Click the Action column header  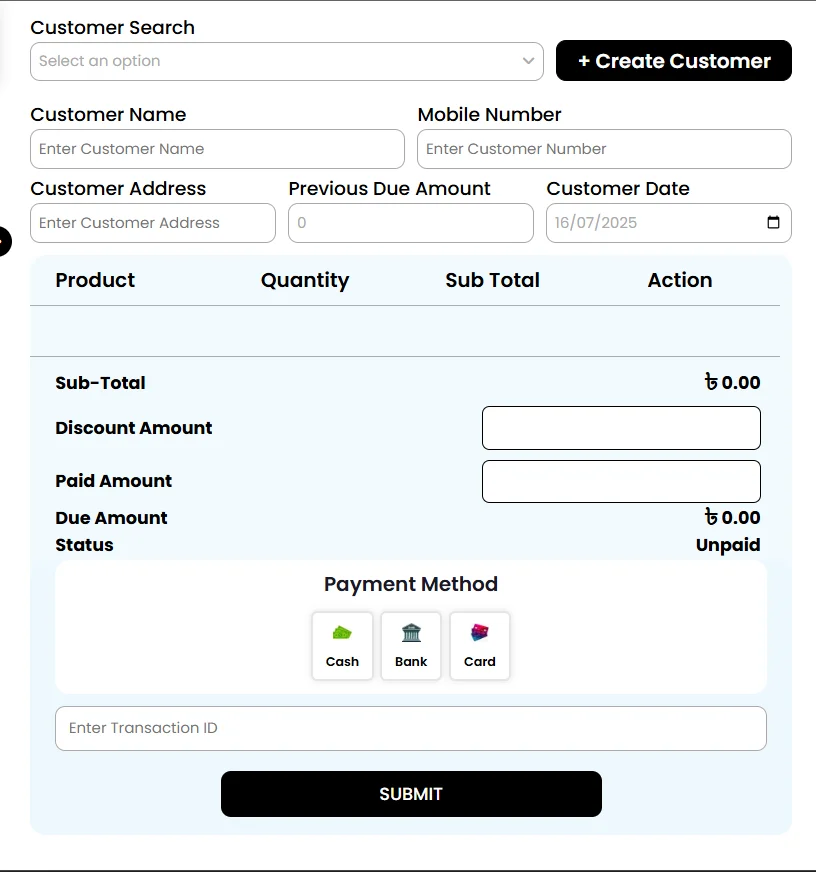point(680,280)
